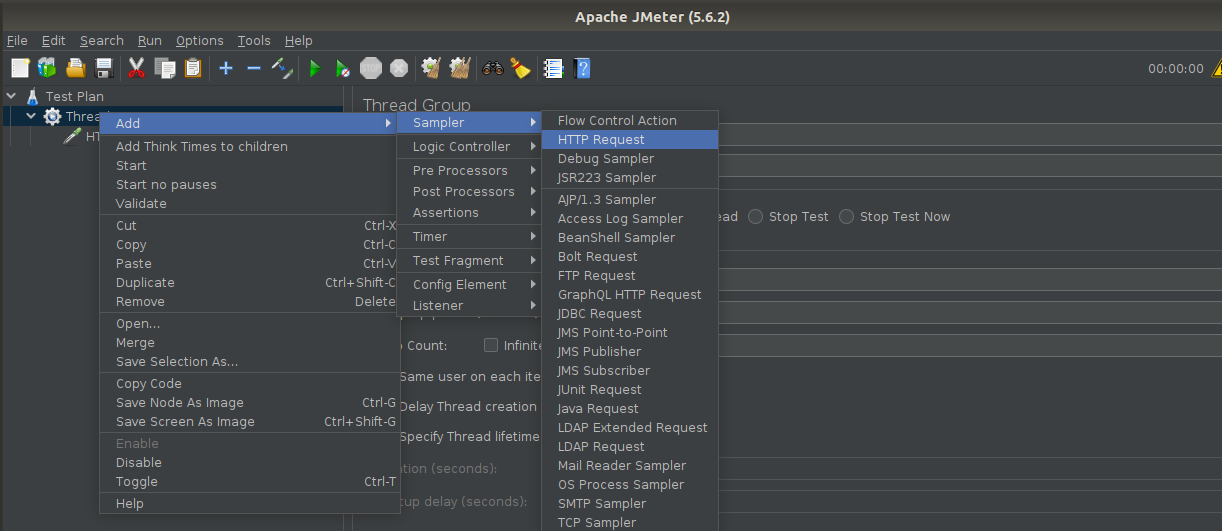Click Disable in the context menu
This screenshot has width=1222, height=531.
point(250,462)
